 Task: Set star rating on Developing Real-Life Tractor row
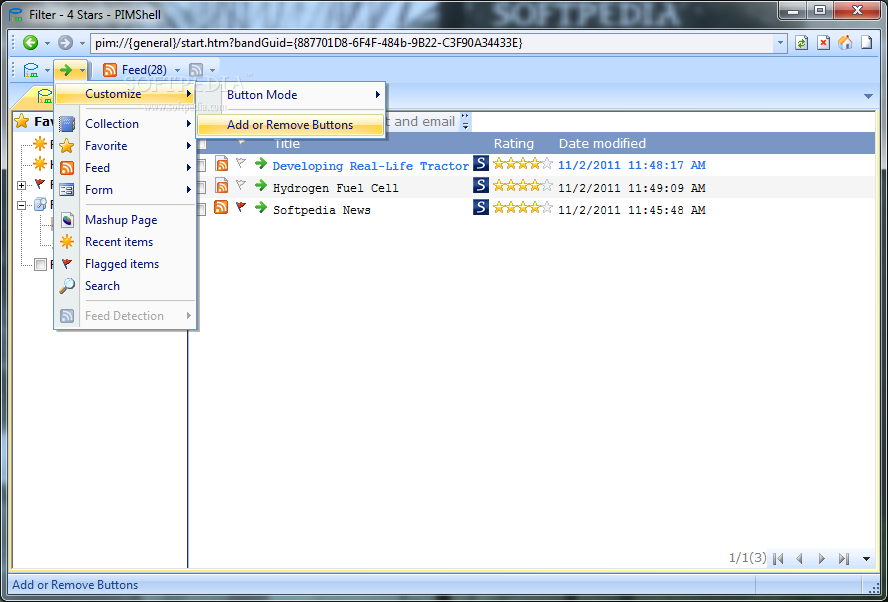pyautogui.click(x=522, y=164)
